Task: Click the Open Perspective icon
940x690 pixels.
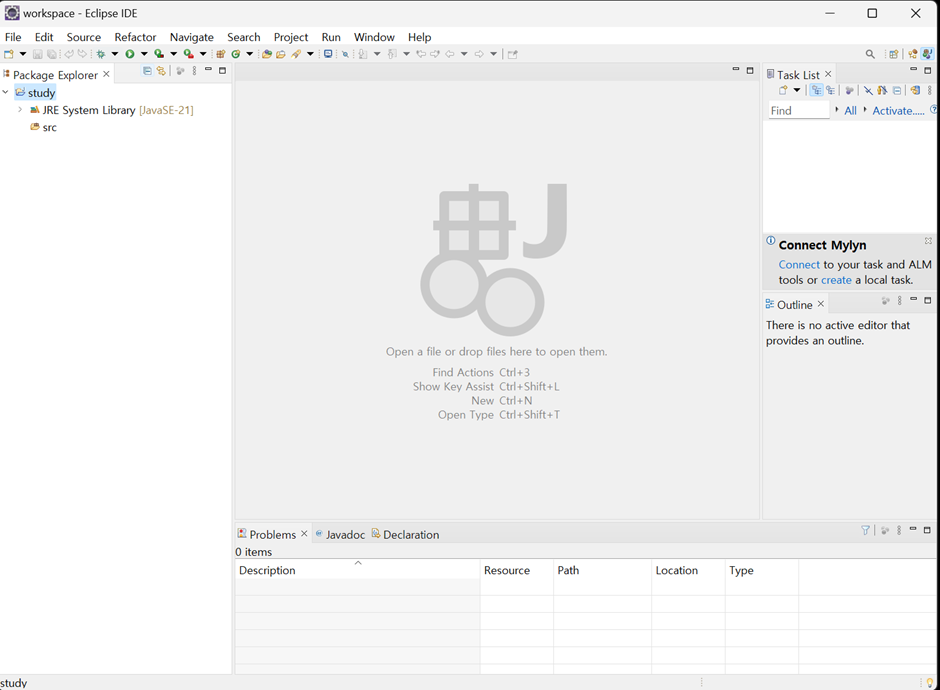Action: (894, 54)
